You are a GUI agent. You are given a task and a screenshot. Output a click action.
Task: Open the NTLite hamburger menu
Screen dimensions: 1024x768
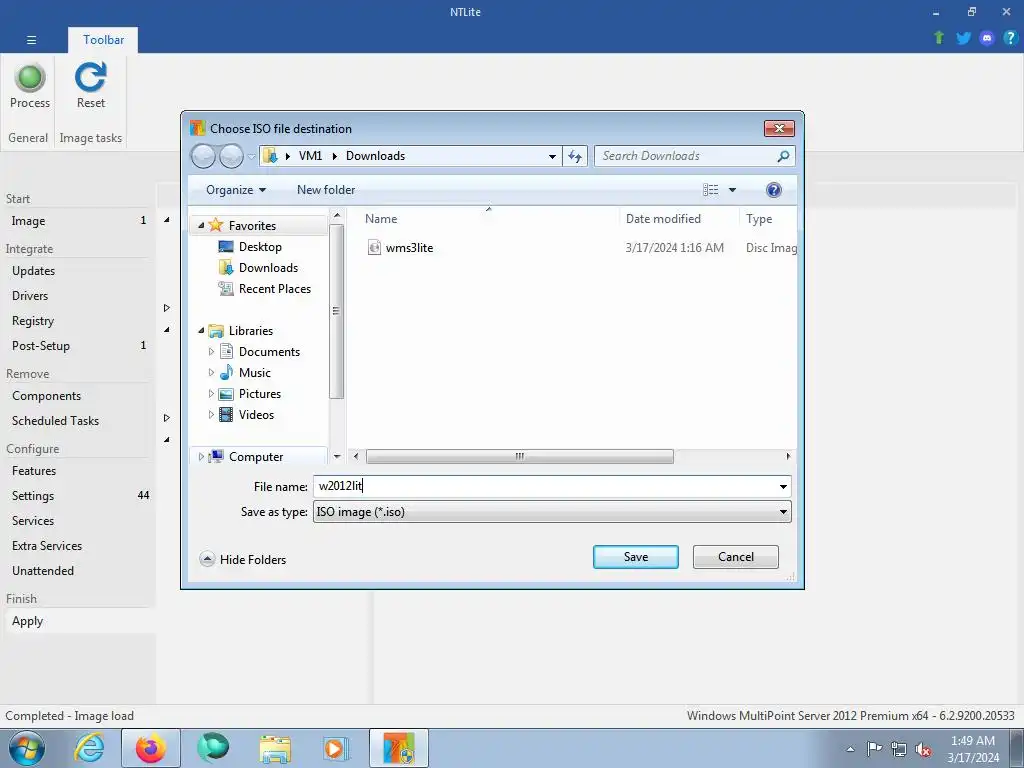(x=31, y=40)
